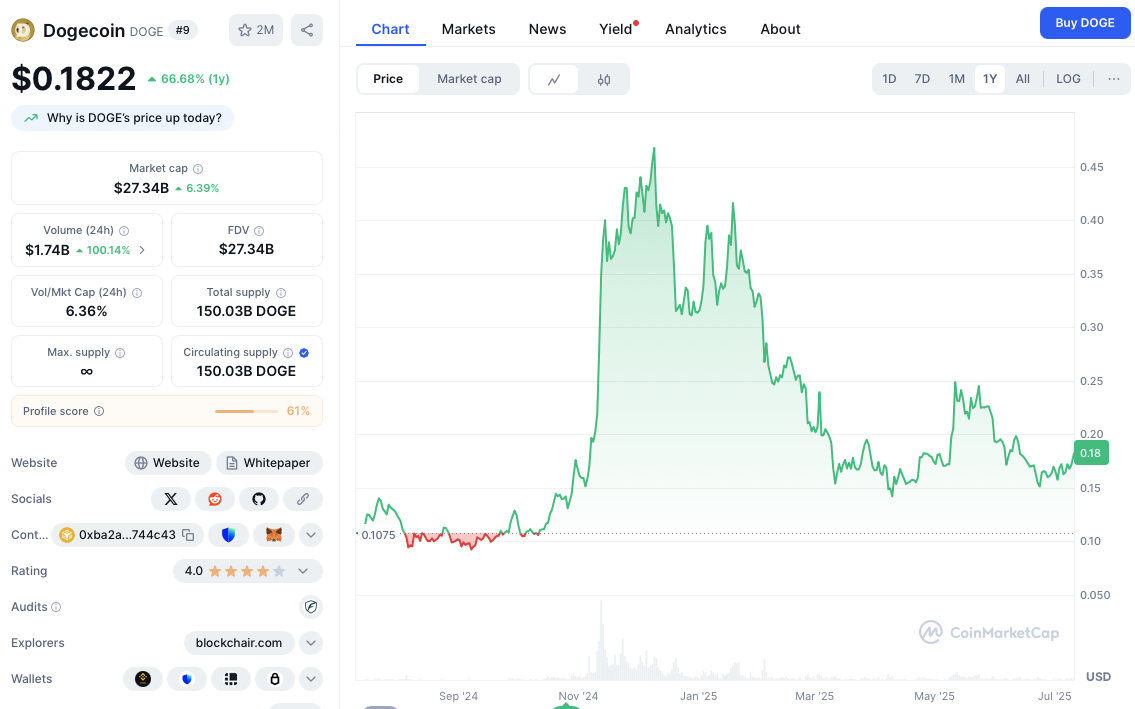
Task: Show FDV info icon
Action: tap(259, 231)
